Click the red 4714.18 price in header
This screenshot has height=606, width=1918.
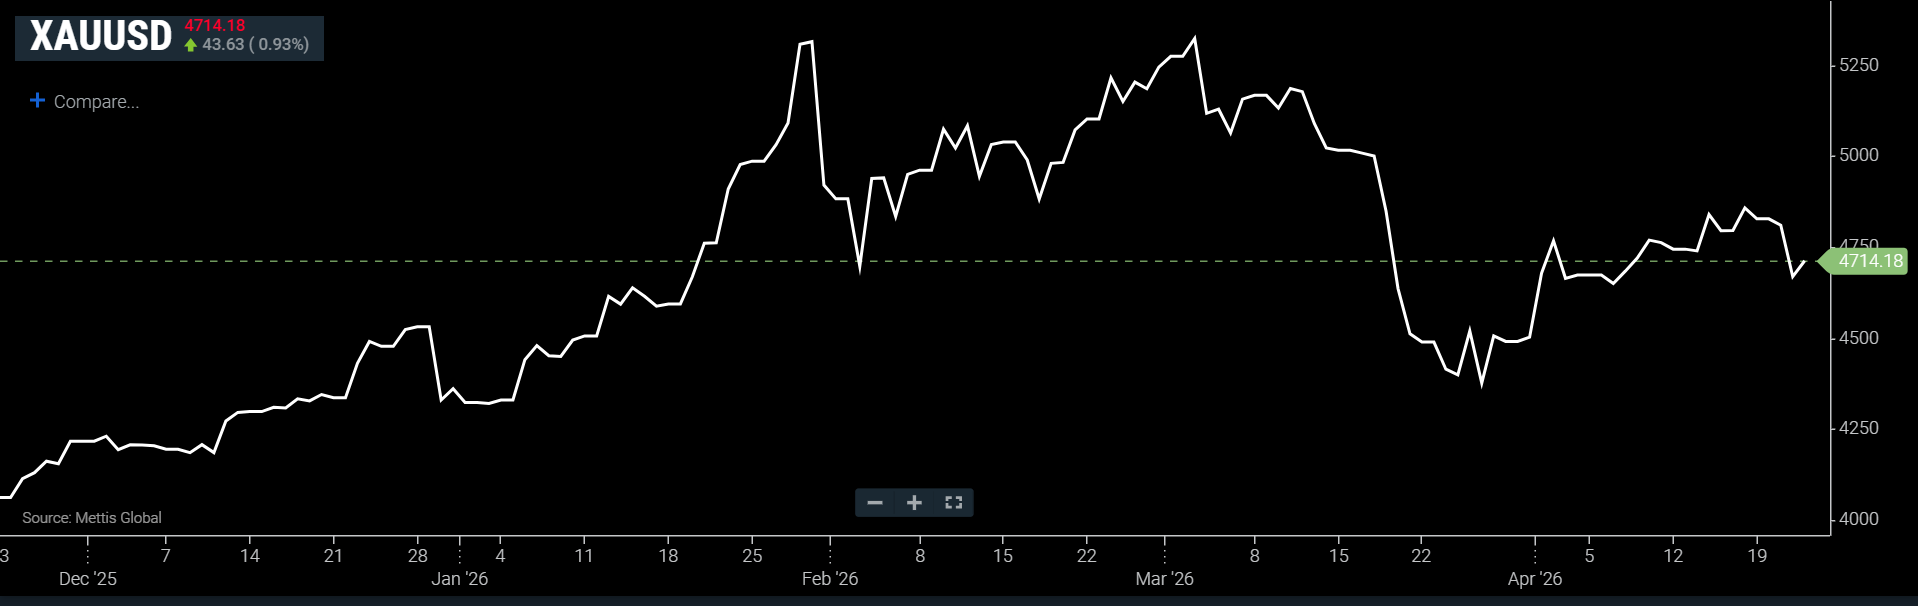tap(215, 26)
